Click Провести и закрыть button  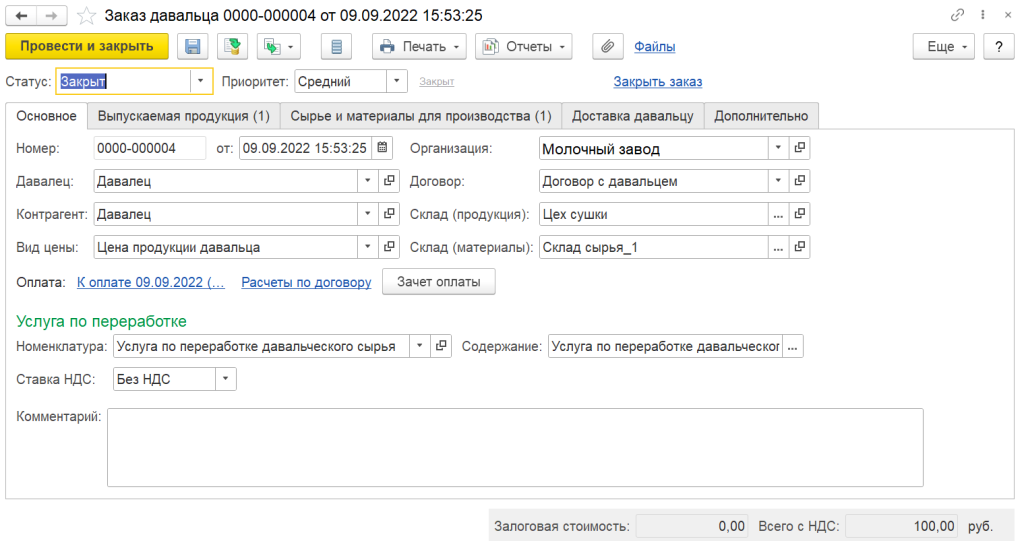[87, 46]
